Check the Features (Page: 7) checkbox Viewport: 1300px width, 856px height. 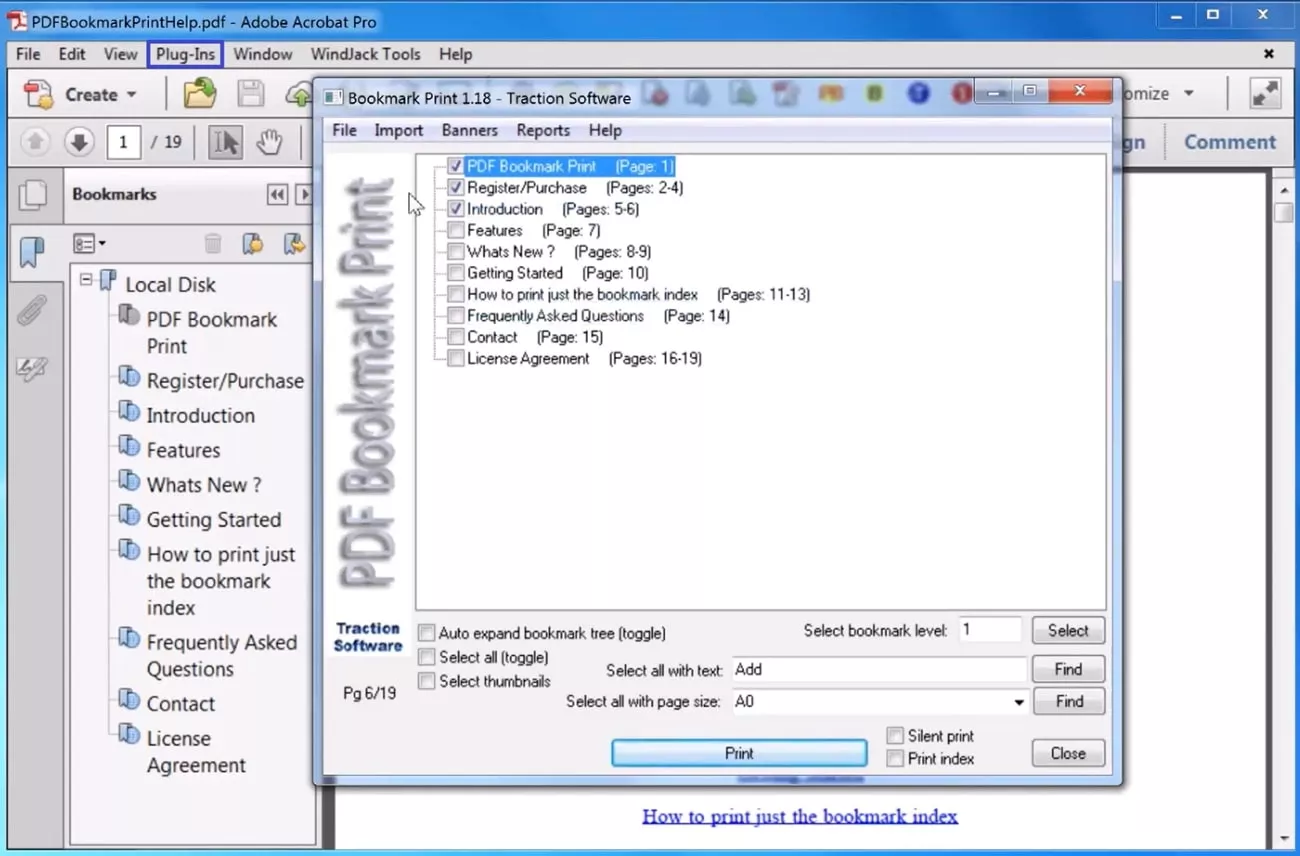pyautogui.click(x=456, y=231)
